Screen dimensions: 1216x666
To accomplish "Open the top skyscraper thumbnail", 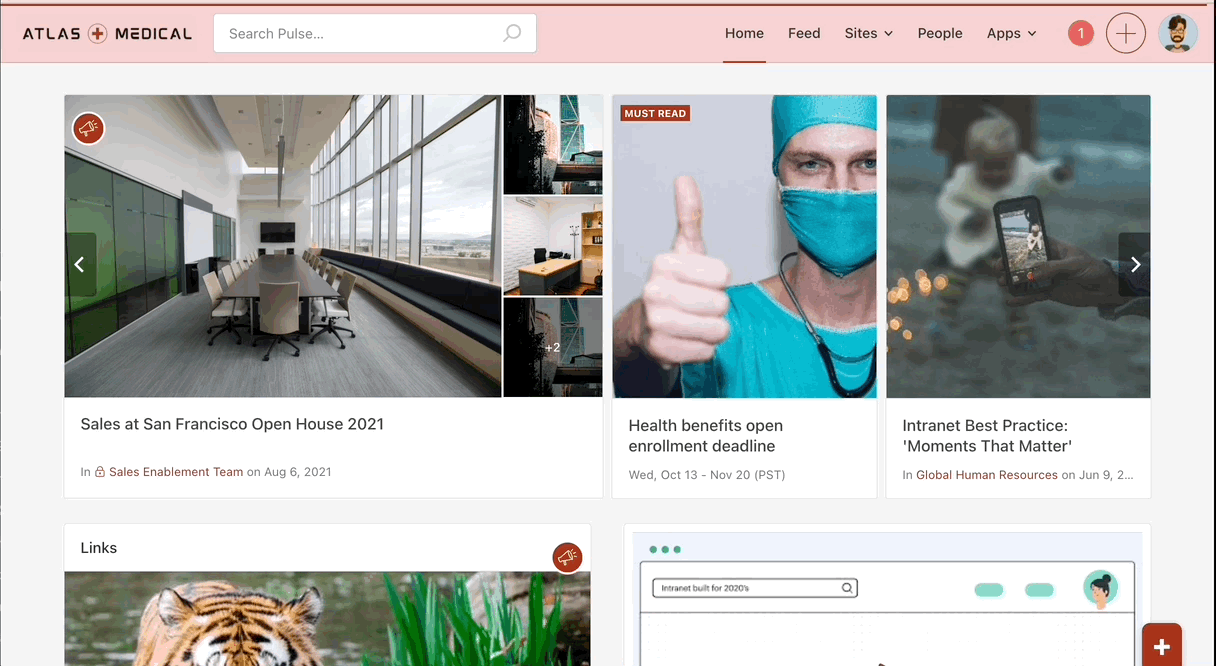I will (553, 145).
